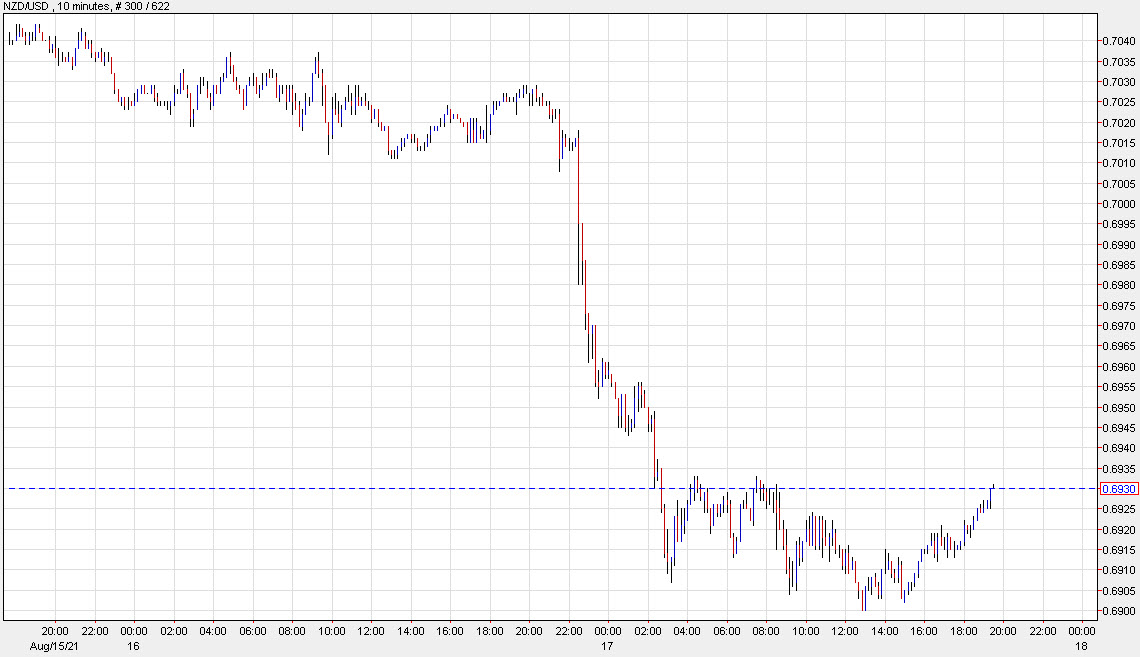
Task: Click the 0.6900 price axis label
Action: pyautogui.click(x=1118, y=611)
